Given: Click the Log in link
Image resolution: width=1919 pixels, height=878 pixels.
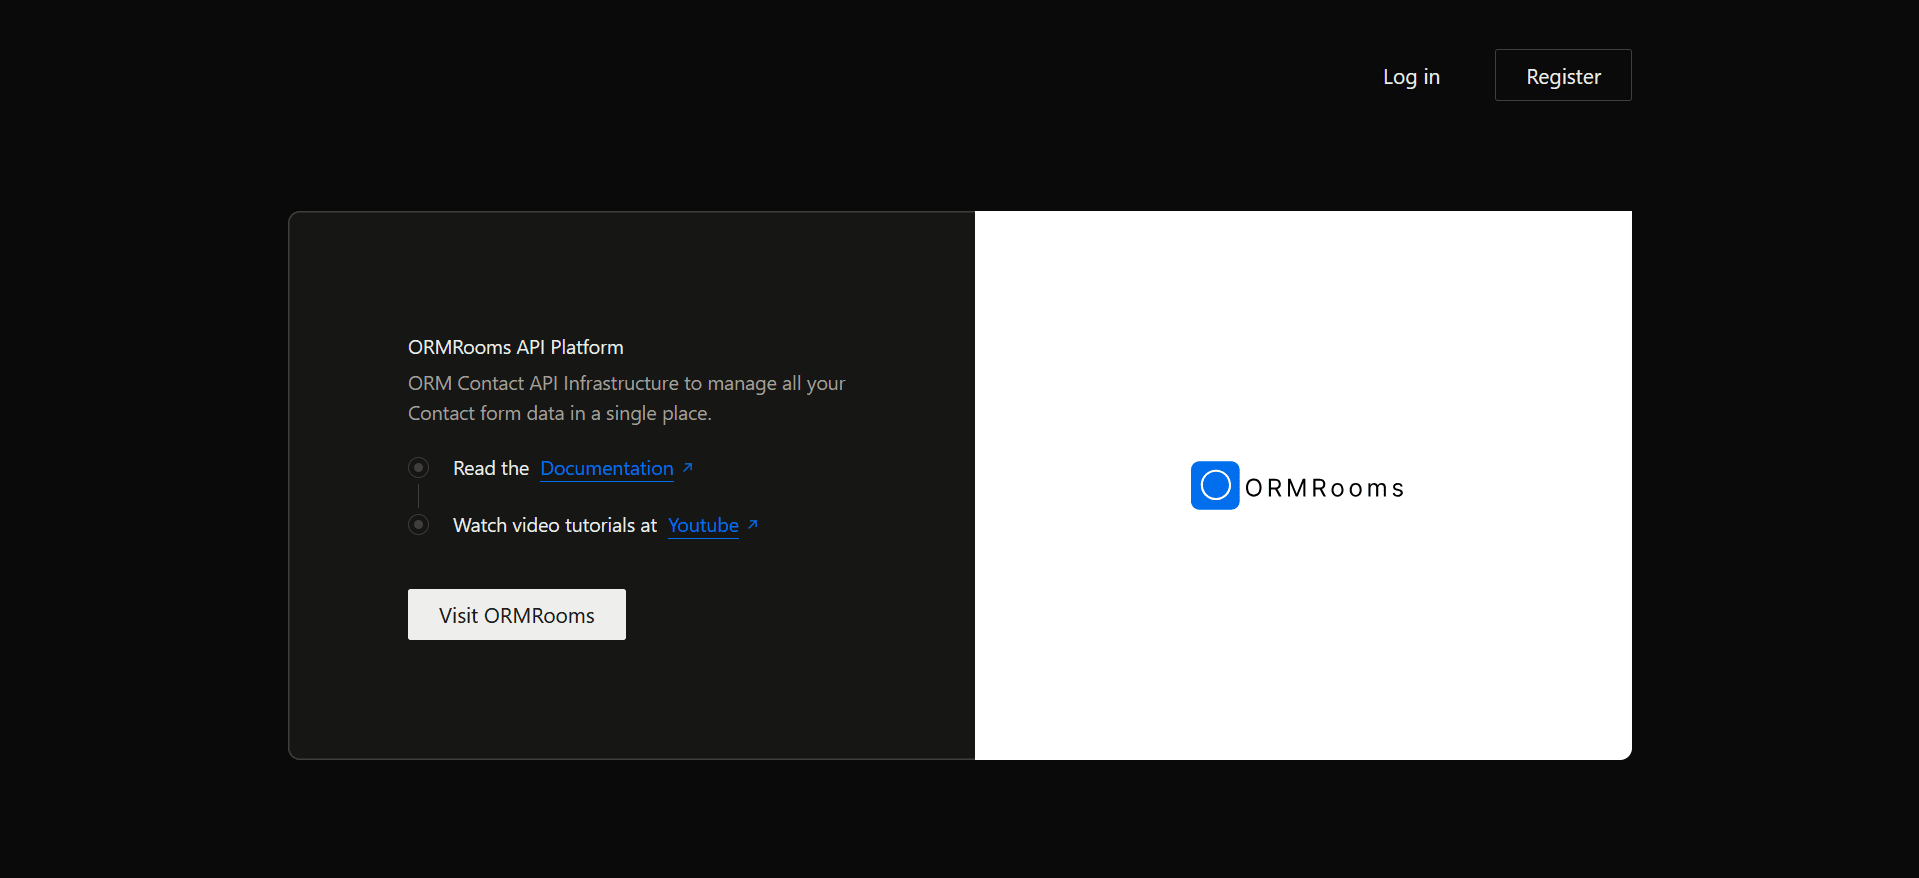Looking at the screenshot, I should [x=1410, y=77].
